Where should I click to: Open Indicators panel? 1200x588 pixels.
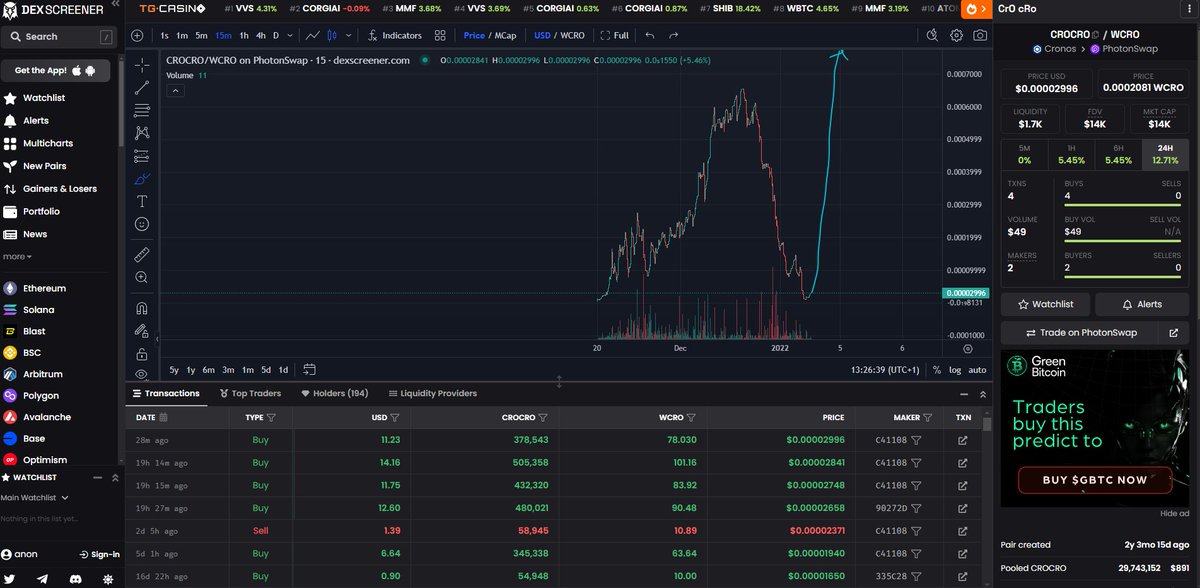click(x=395, y=35)
